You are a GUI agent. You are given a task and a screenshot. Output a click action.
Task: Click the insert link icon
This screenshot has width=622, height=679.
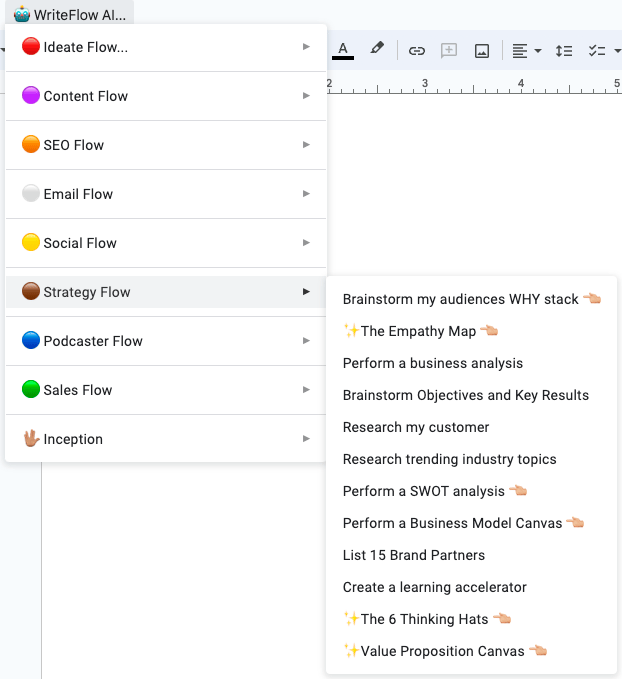coord(417,51)
